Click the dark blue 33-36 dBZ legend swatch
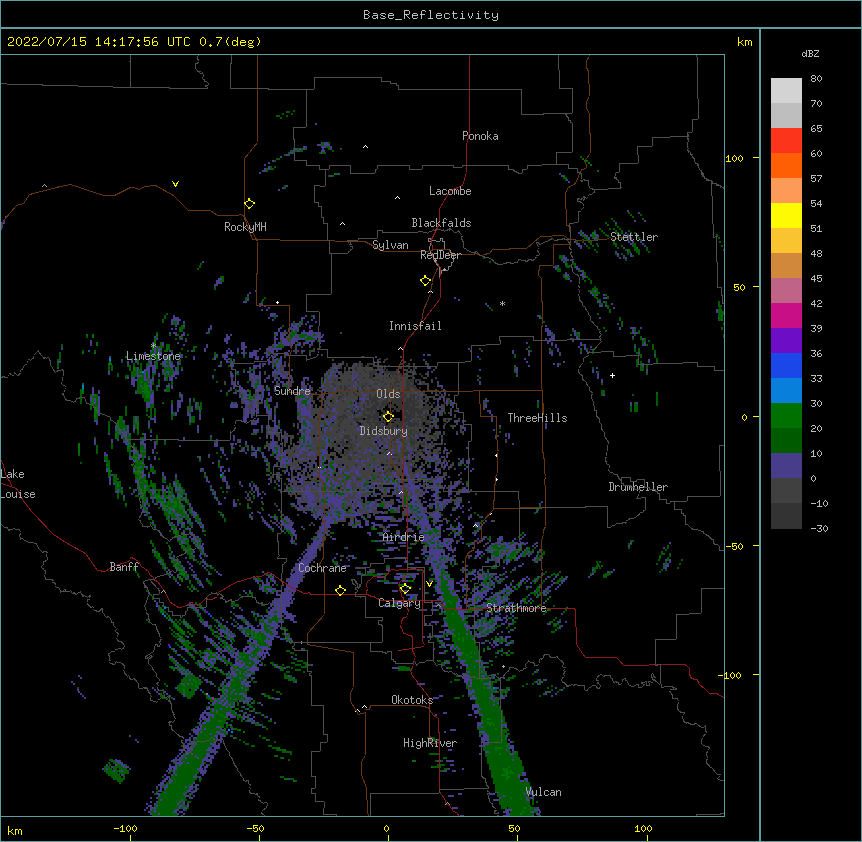This screenshot has height=842, width=862. [x=786, y=365]
